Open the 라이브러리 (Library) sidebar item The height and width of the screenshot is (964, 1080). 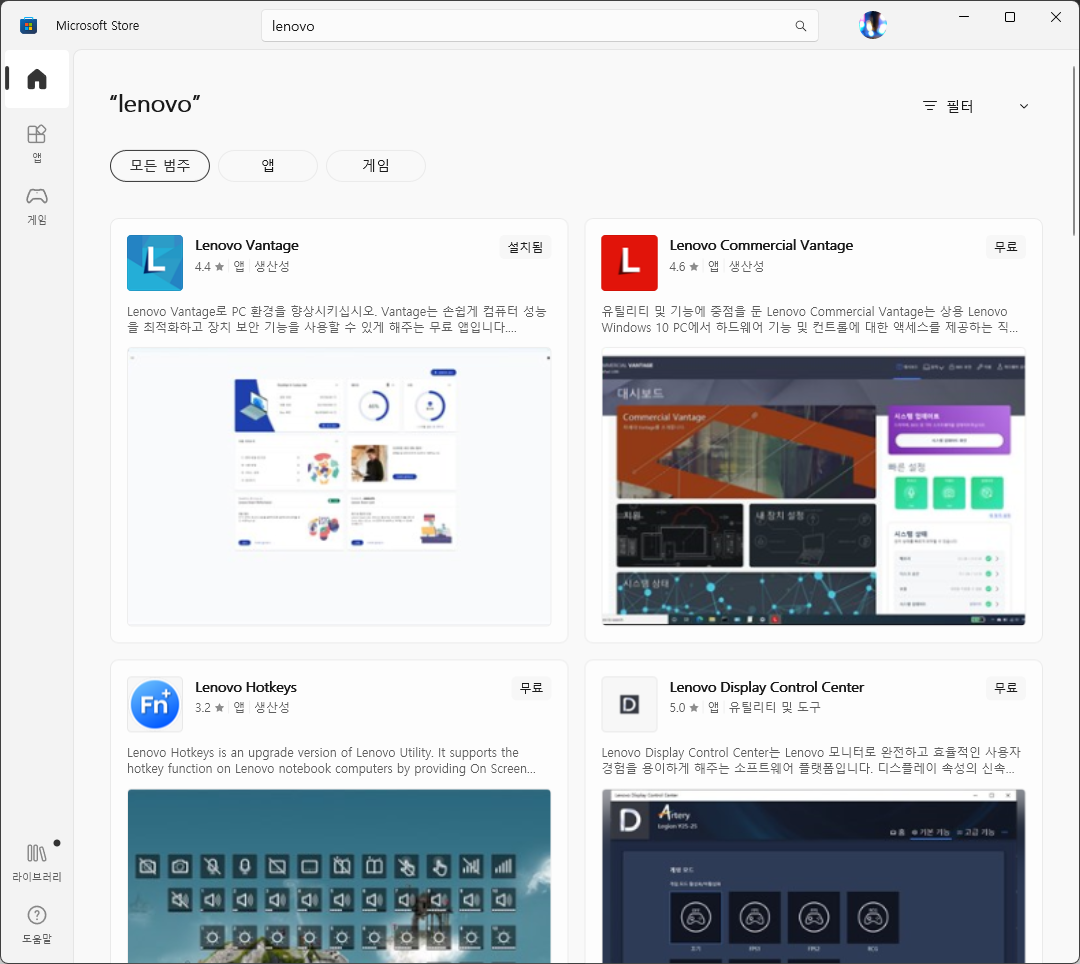[x=37, y=863]
